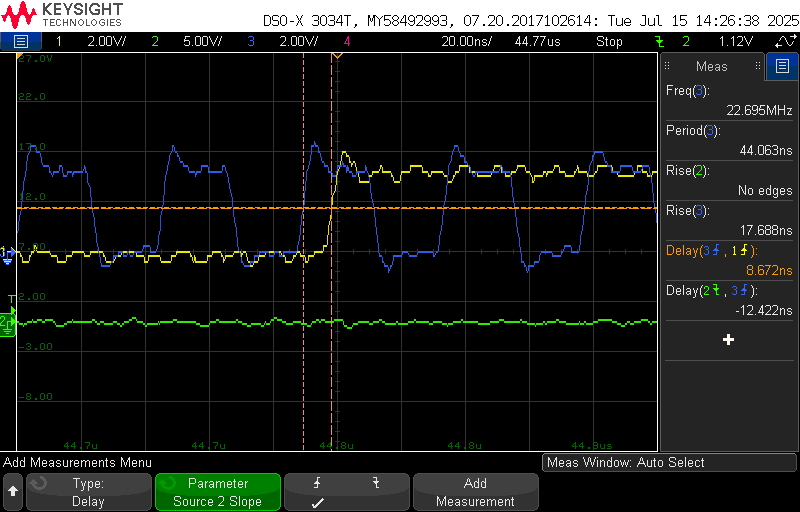
Task: Select channel 4 label in header
Action: tap(347, 41)
